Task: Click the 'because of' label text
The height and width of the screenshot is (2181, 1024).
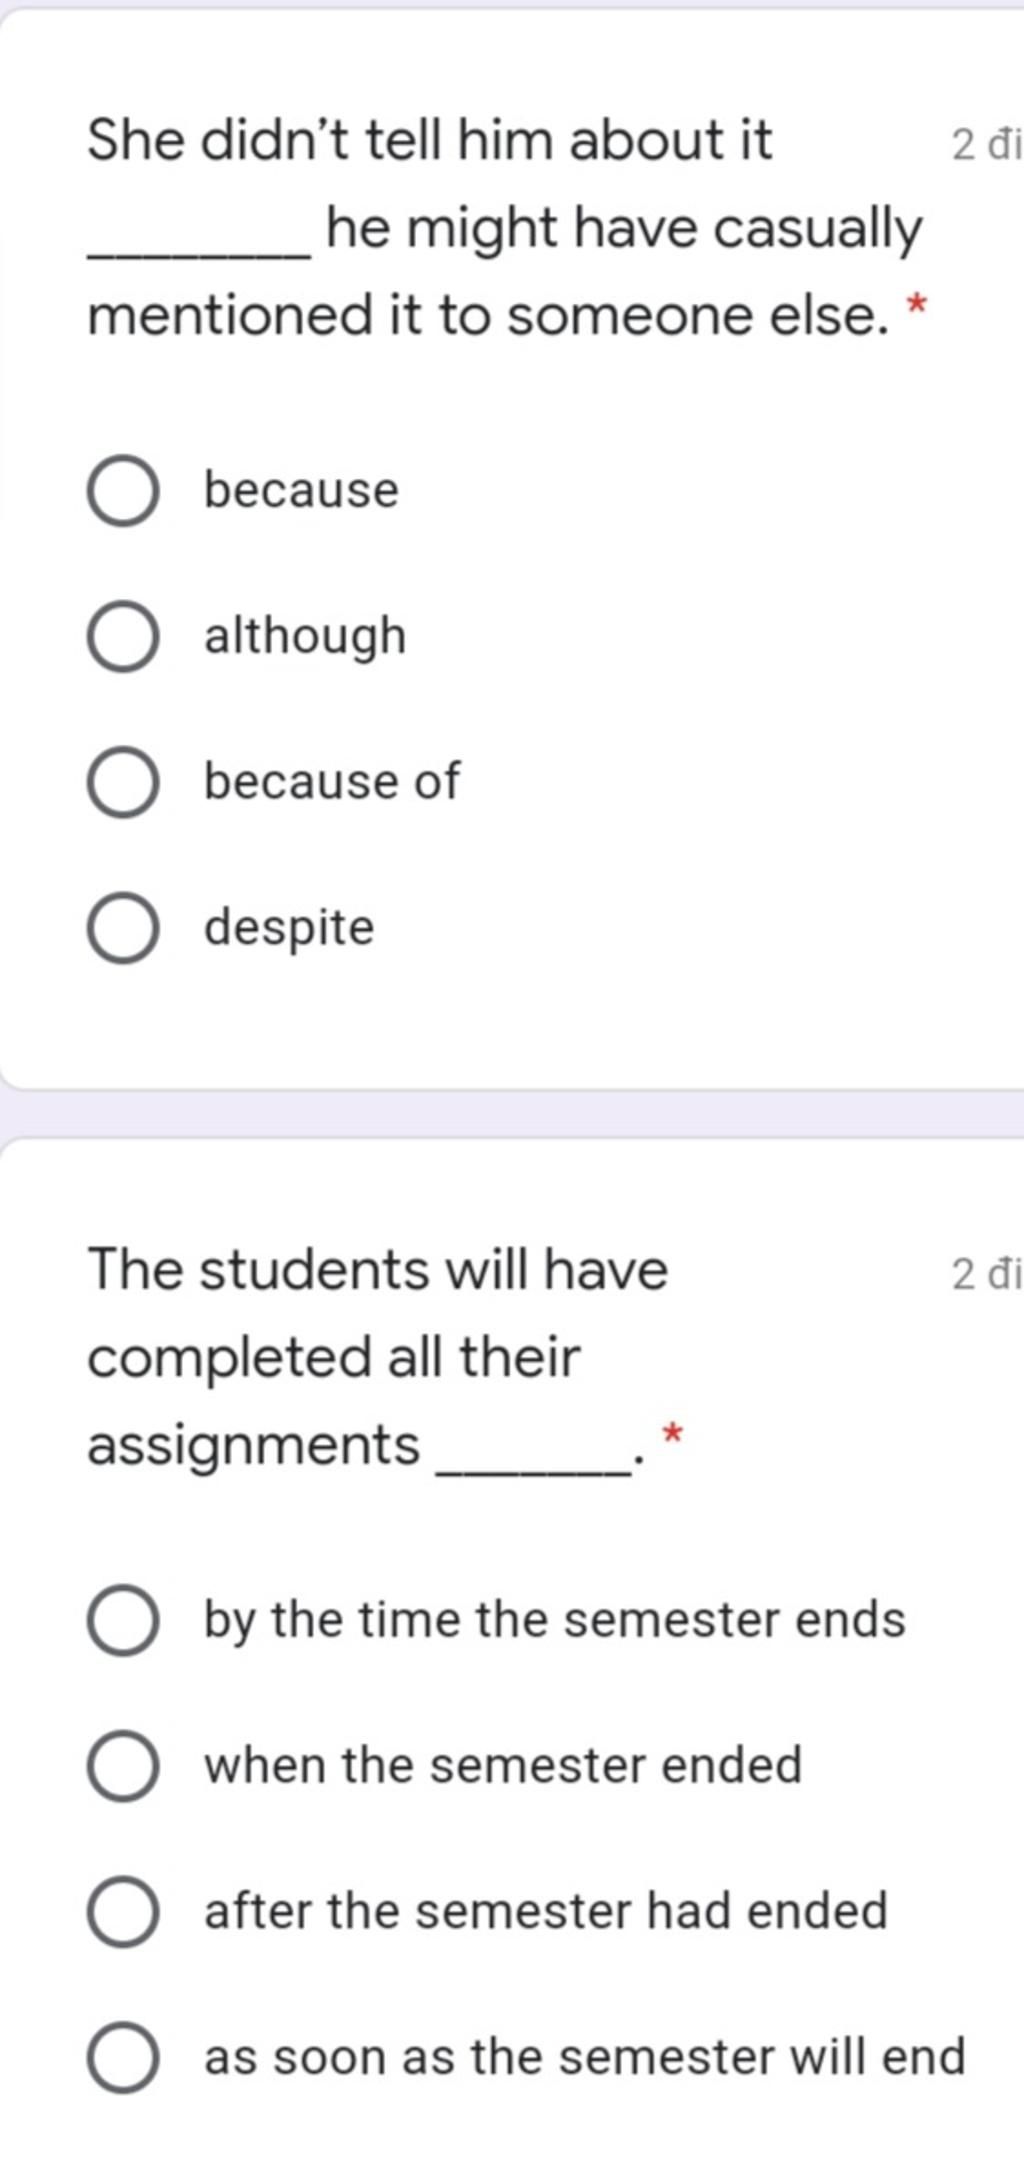Action: pos(332,781)
